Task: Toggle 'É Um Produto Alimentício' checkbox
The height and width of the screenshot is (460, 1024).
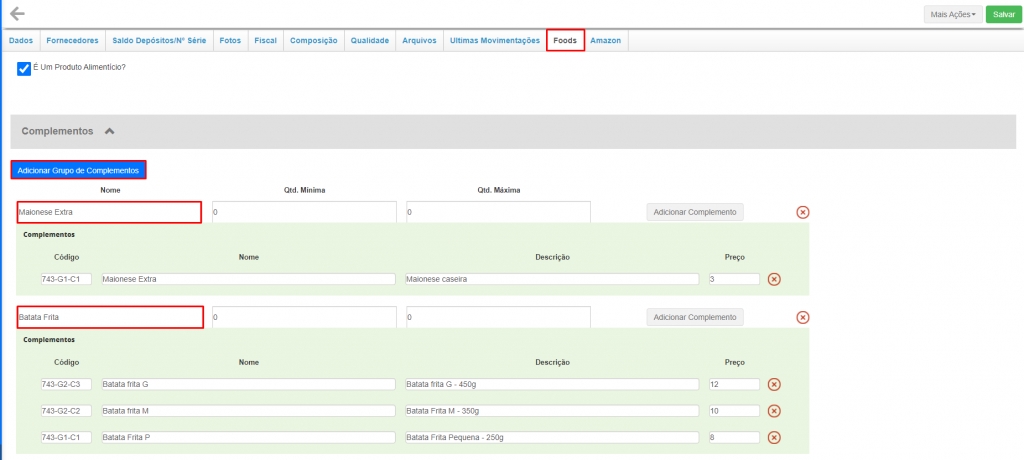Action: click(x=24, y=69)
